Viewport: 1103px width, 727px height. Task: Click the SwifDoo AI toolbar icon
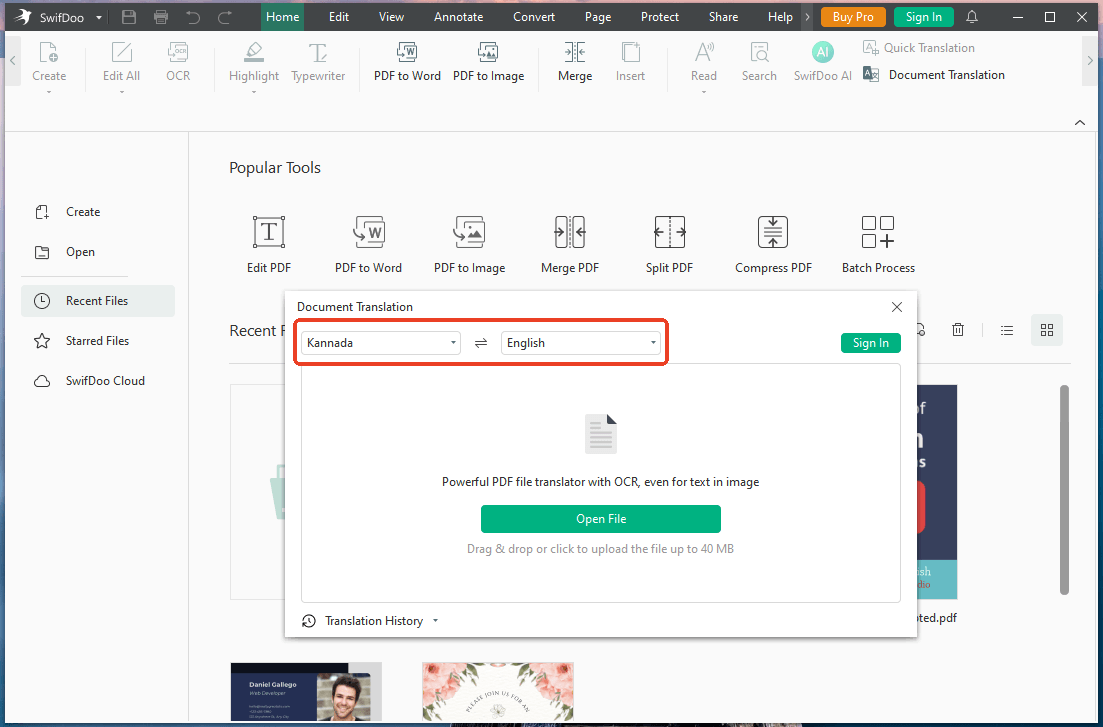coord(822,53)
